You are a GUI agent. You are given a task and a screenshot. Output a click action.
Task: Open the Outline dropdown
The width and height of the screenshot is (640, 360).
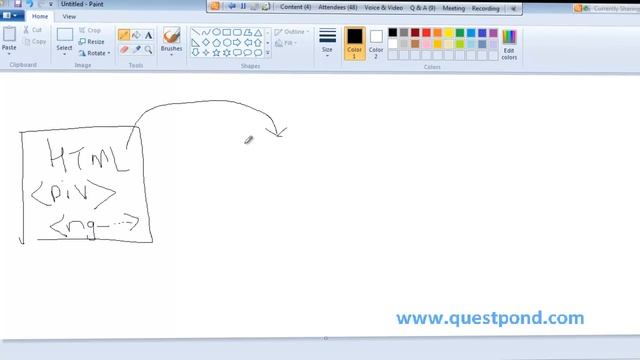(x=292, y=32)
